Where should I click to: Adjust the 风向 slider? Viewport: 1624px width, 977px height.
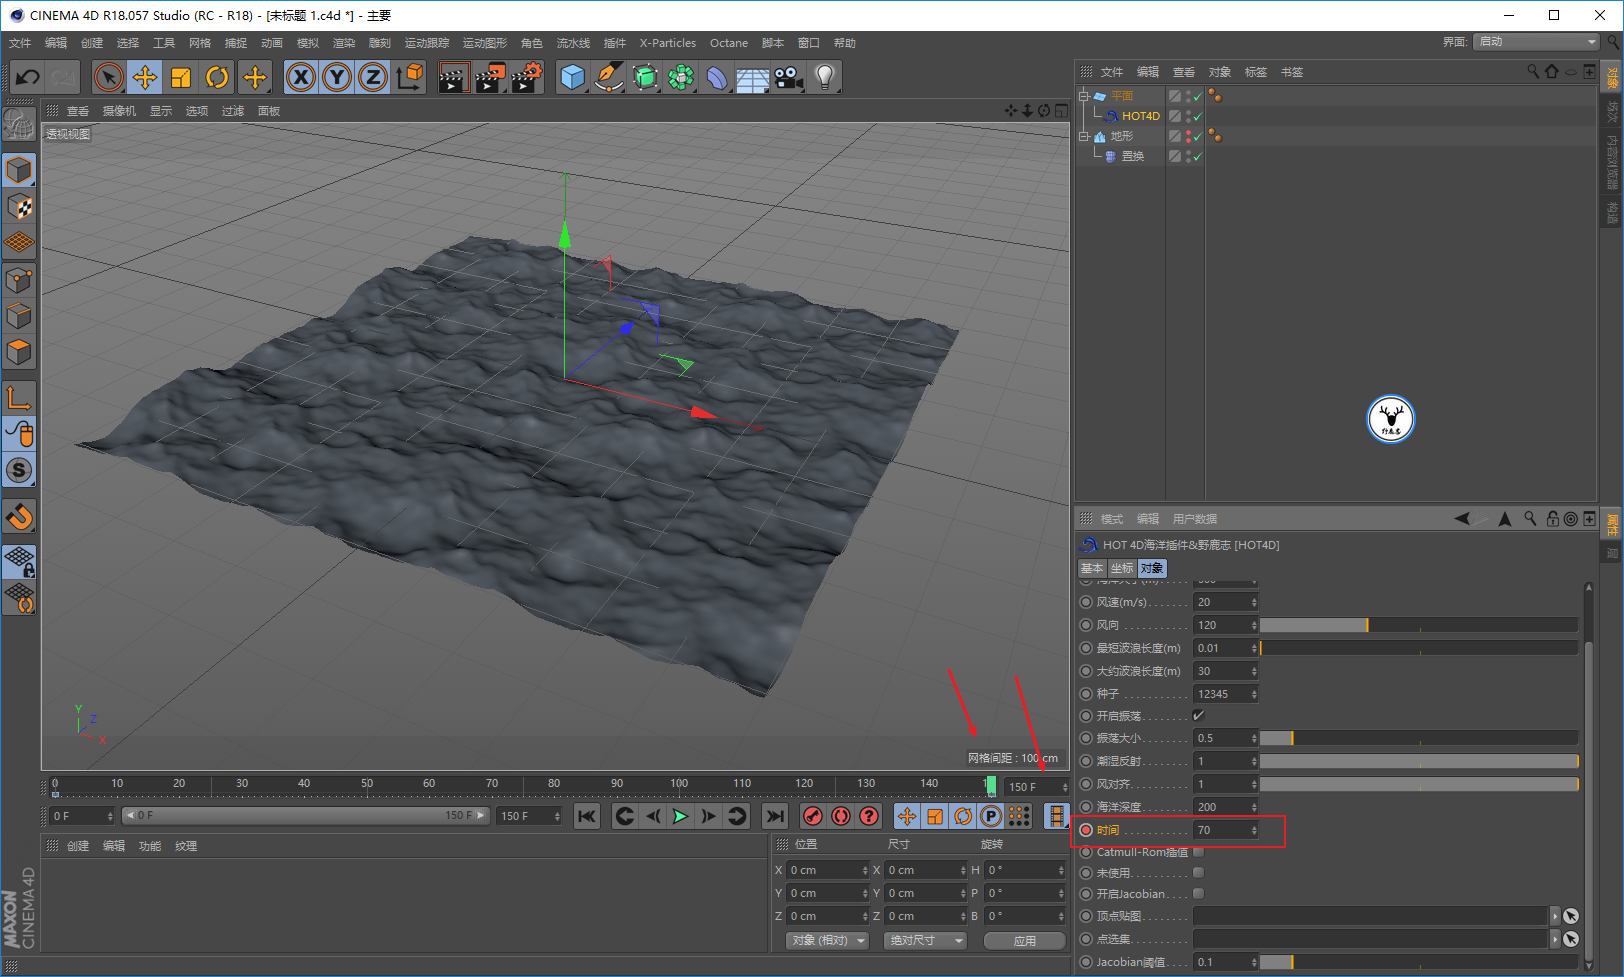[x=1419, y=625]
